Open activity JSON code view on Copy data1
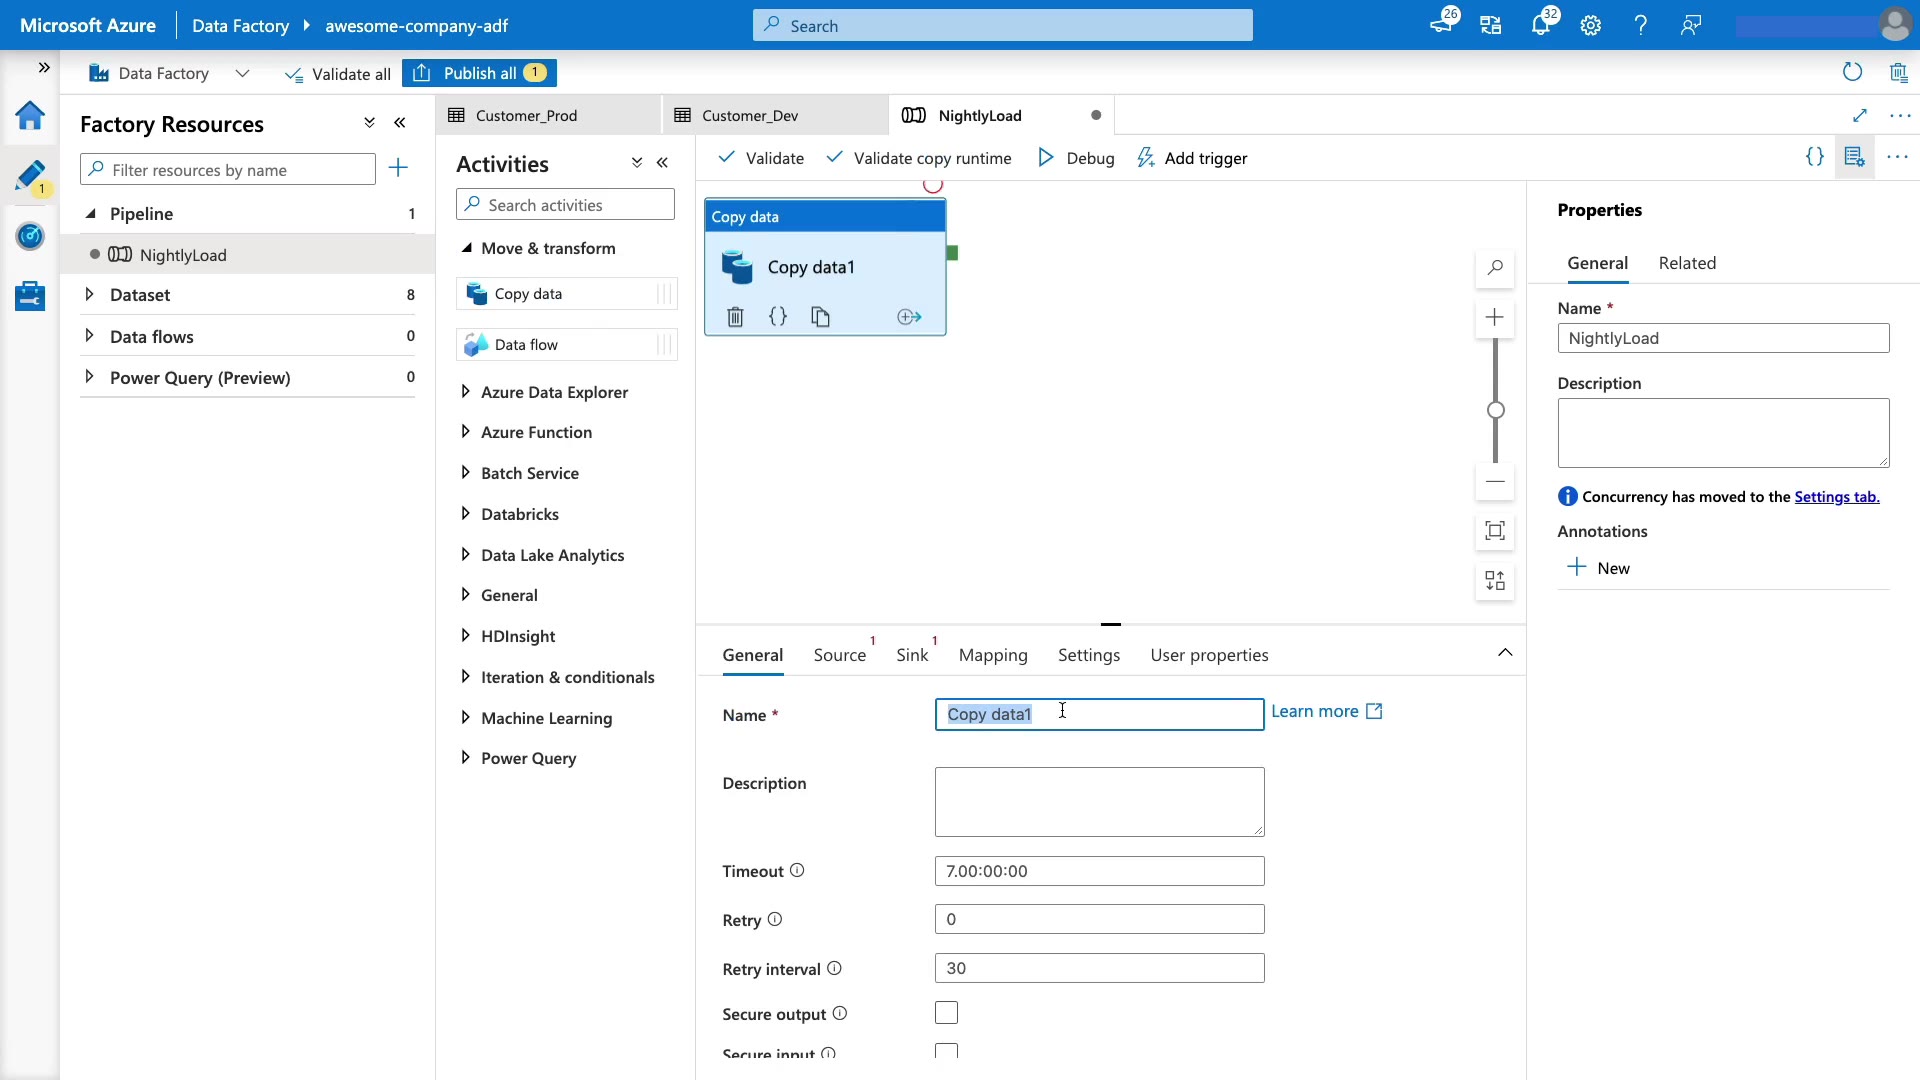The image size is (1920, 1080). tap(778, 317)
